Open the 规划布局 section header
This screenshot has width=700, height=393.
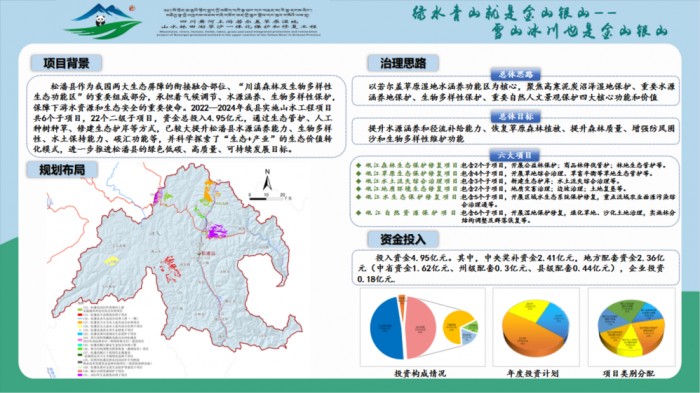click(62, 170)
